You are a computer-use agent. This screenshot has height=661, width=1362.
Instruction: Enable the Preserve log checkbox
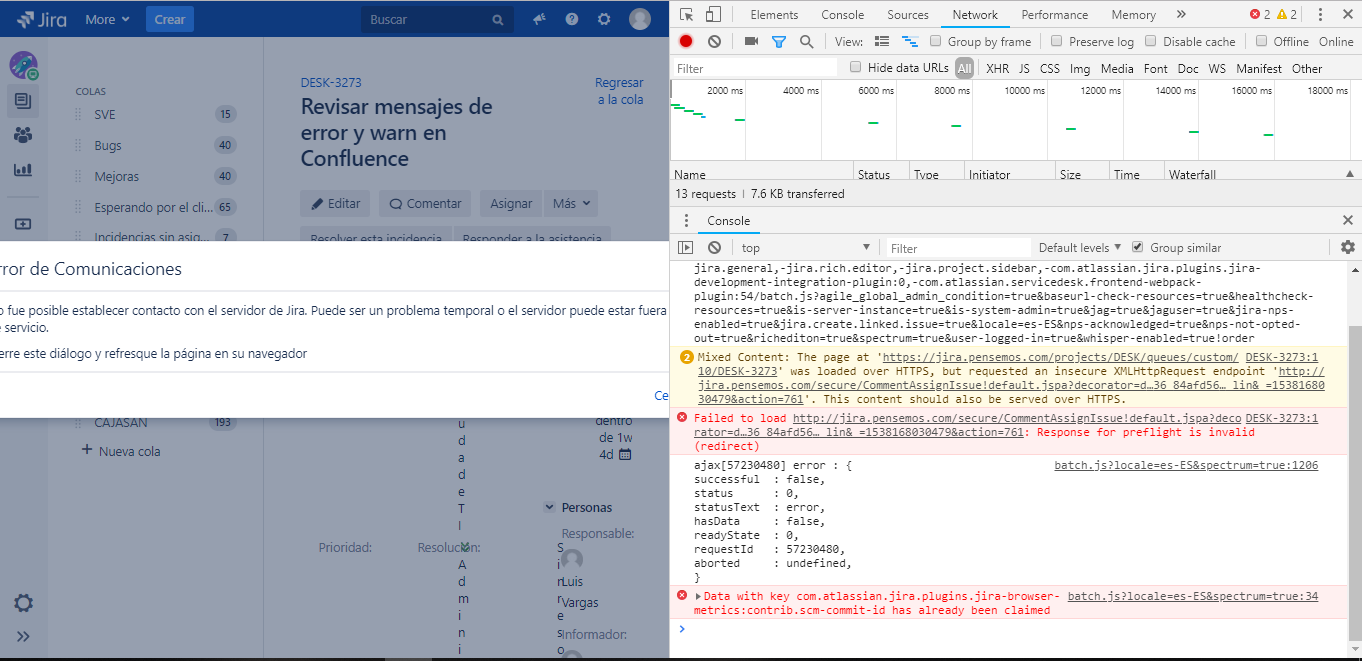pyautogui.click(x=1056, y=41)
